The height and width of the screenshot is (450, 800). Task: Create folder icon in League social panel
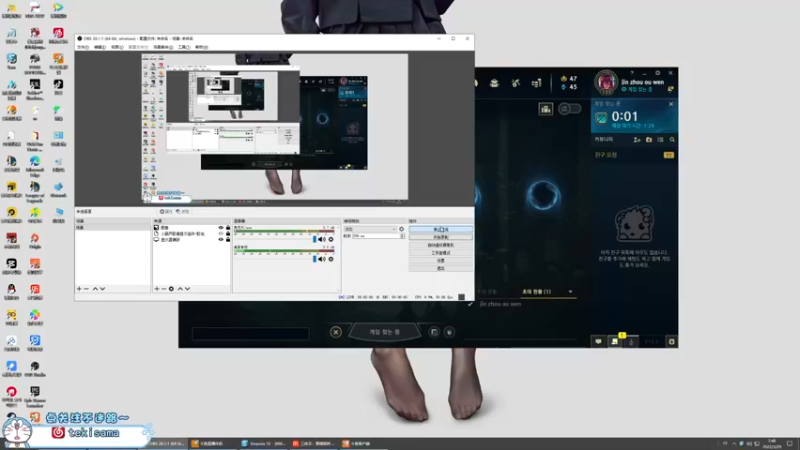(649, 139)
